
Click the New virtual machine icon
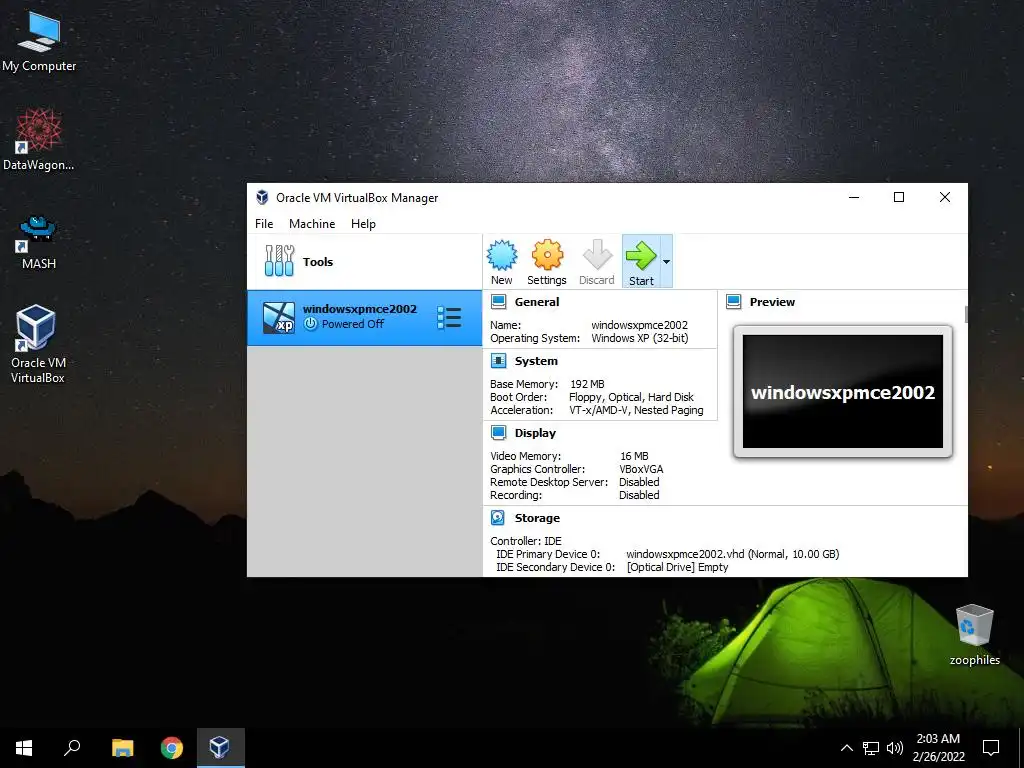502,255
